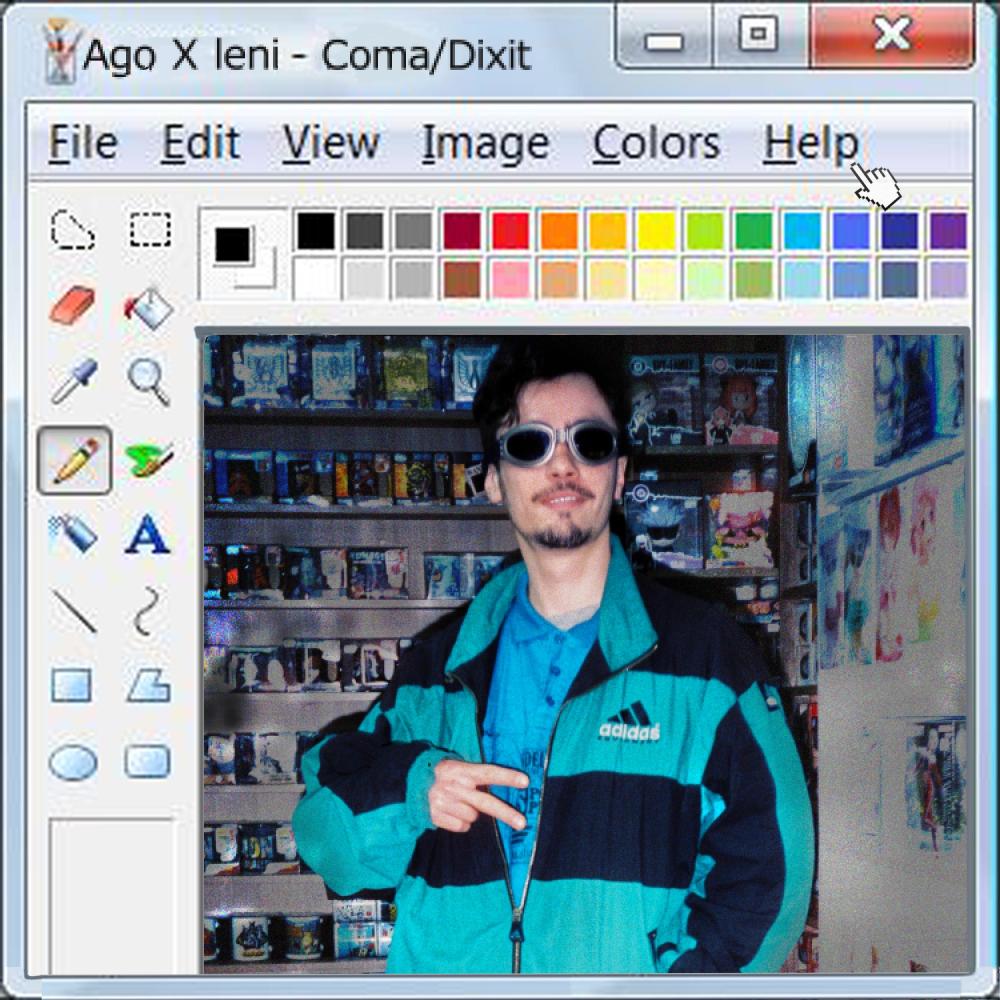Open the Edit menu
The width and height of the screenshot is (1000, 1000).
pyautogui.click(x=201, y=143)
